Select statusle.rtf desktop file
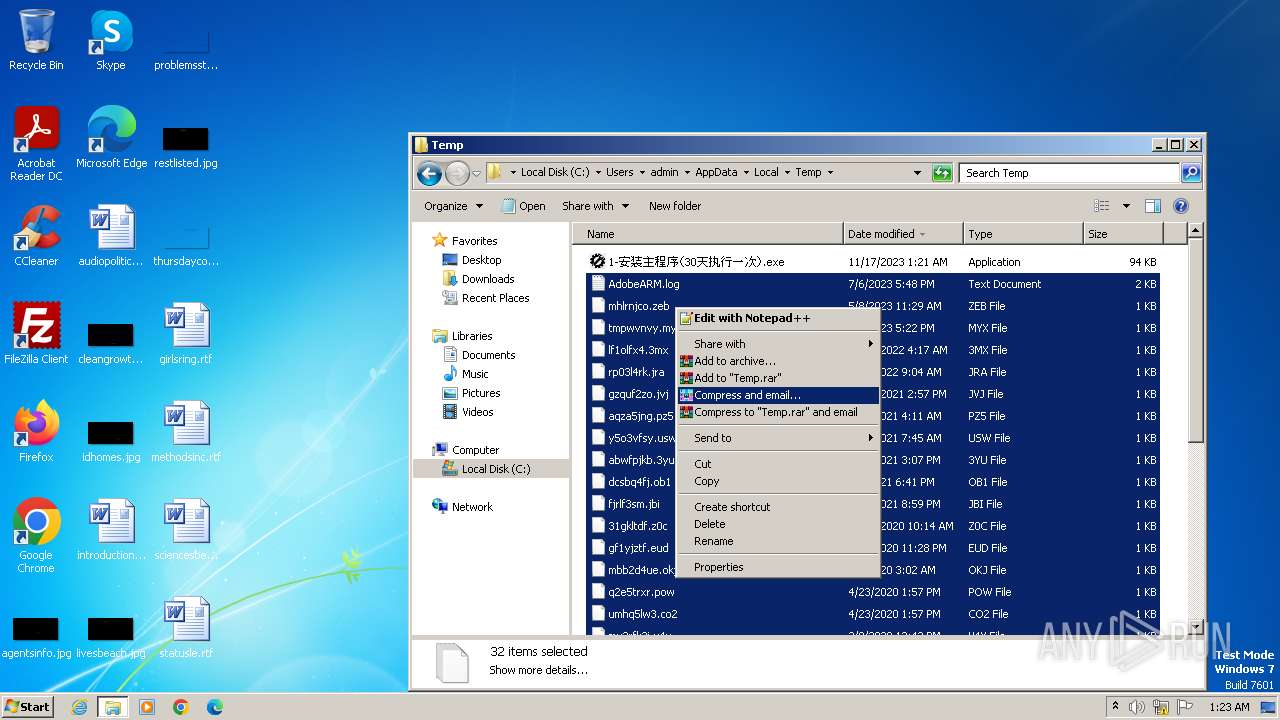The height and width of the screenshot is (720, 1280). 186,628
